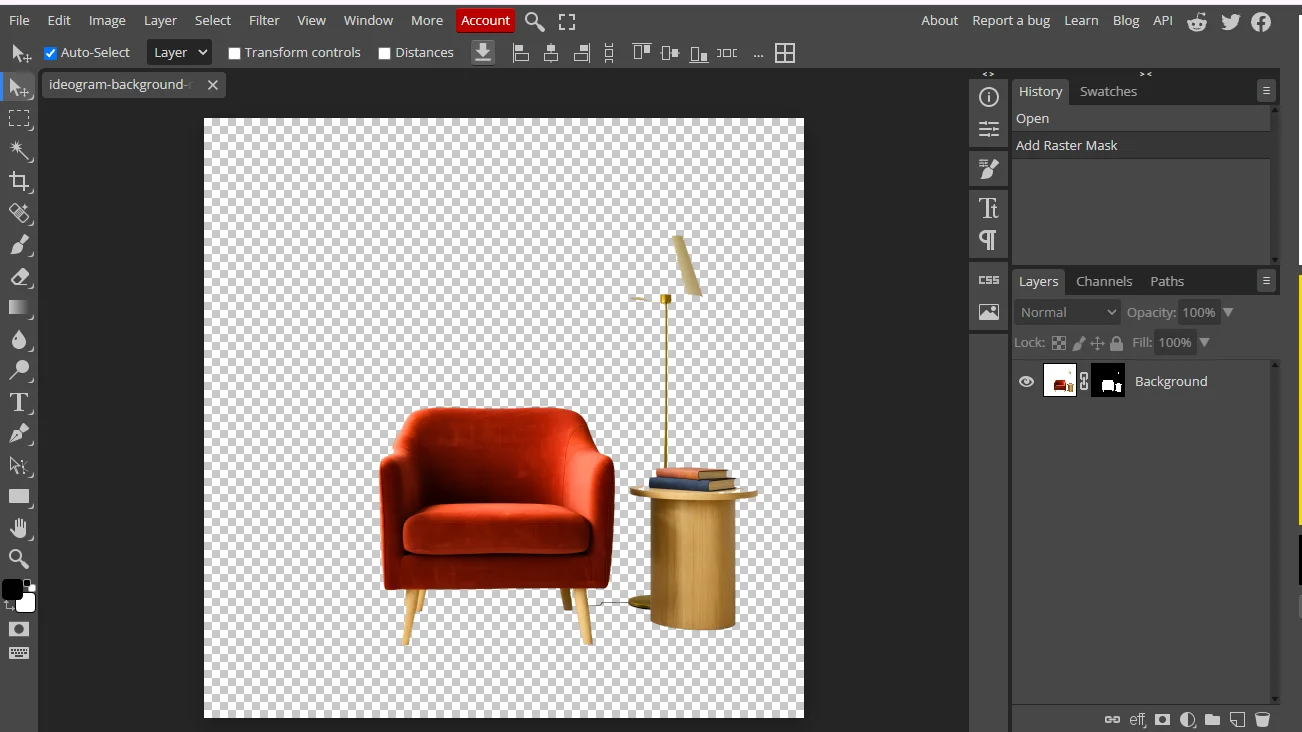Image resolution: width=1302 pixels, height=732 pixels.
Task: Open the Opacity slider arrow
Action: click(x=1228, y=312)
